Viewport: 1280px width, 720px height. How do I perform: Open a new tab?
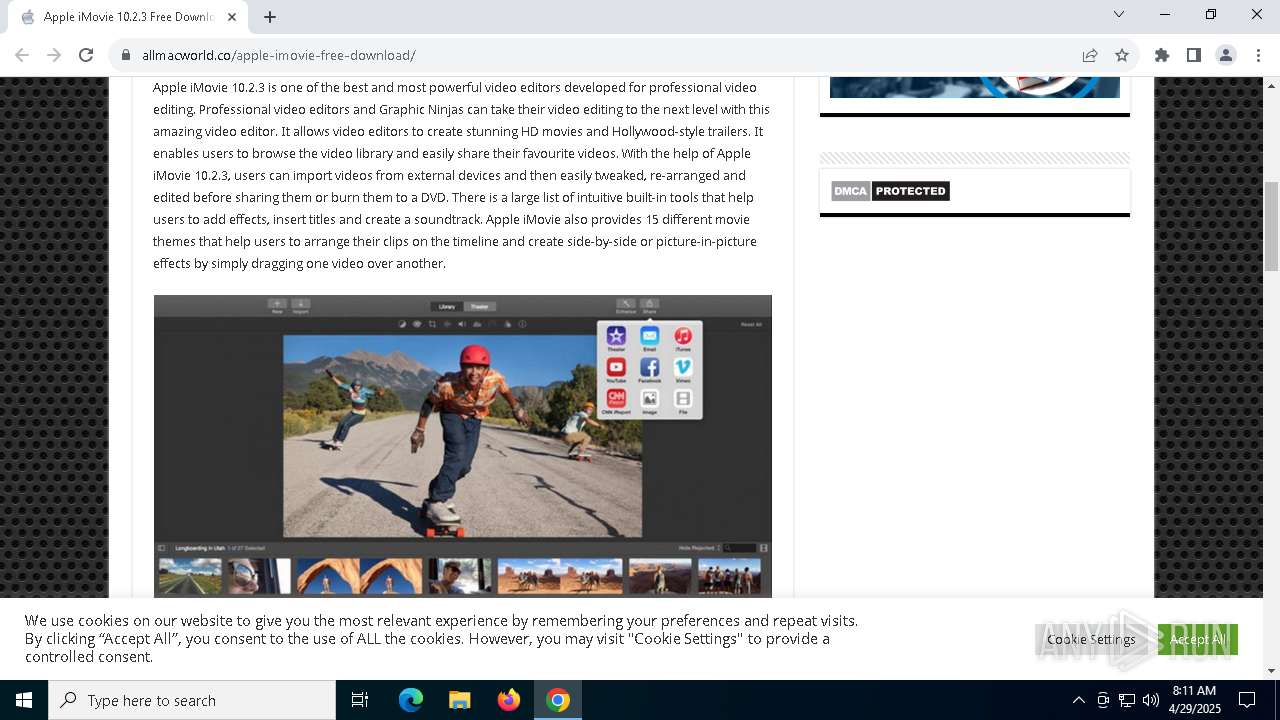coord(270,17)
